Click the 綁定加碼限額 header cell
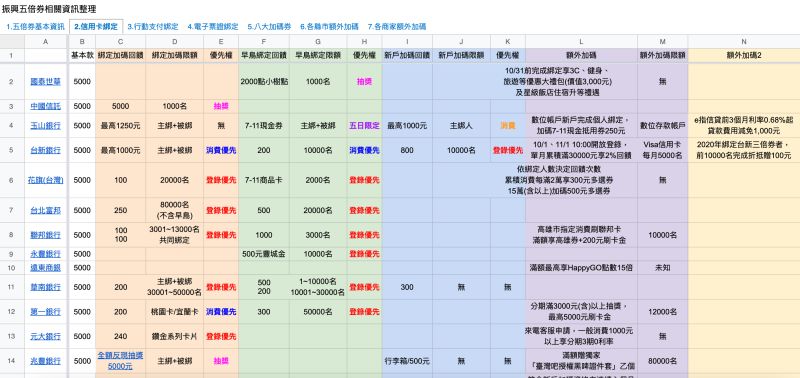The width and height of the screenshot is (800, 378). pyautogui.click(x=174, y=56)
